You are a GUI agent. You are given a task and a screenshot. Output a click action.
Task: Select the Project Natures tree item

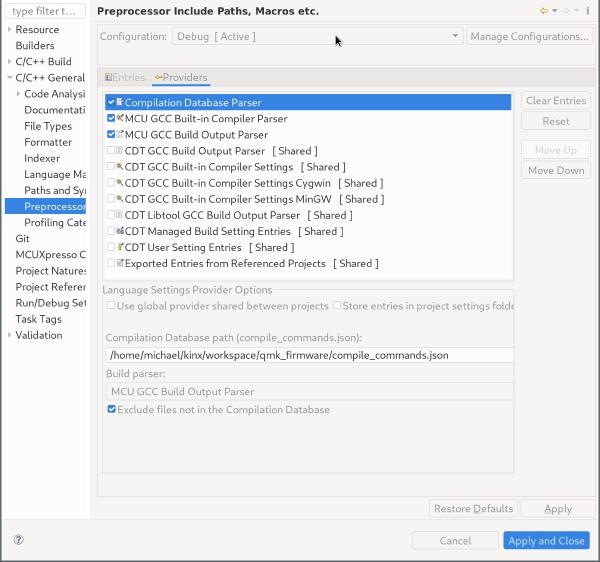50,270
